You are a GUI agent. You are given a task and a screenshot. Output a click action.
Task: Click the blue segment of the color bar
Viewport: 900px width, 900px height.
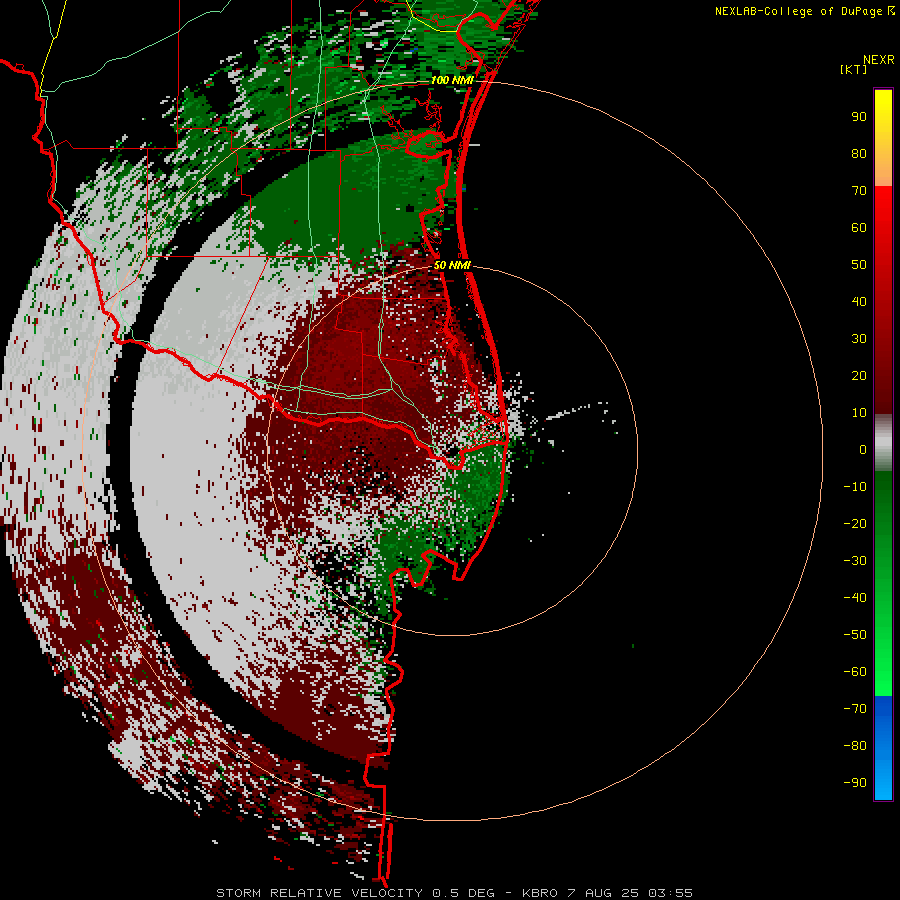[883, 747]
